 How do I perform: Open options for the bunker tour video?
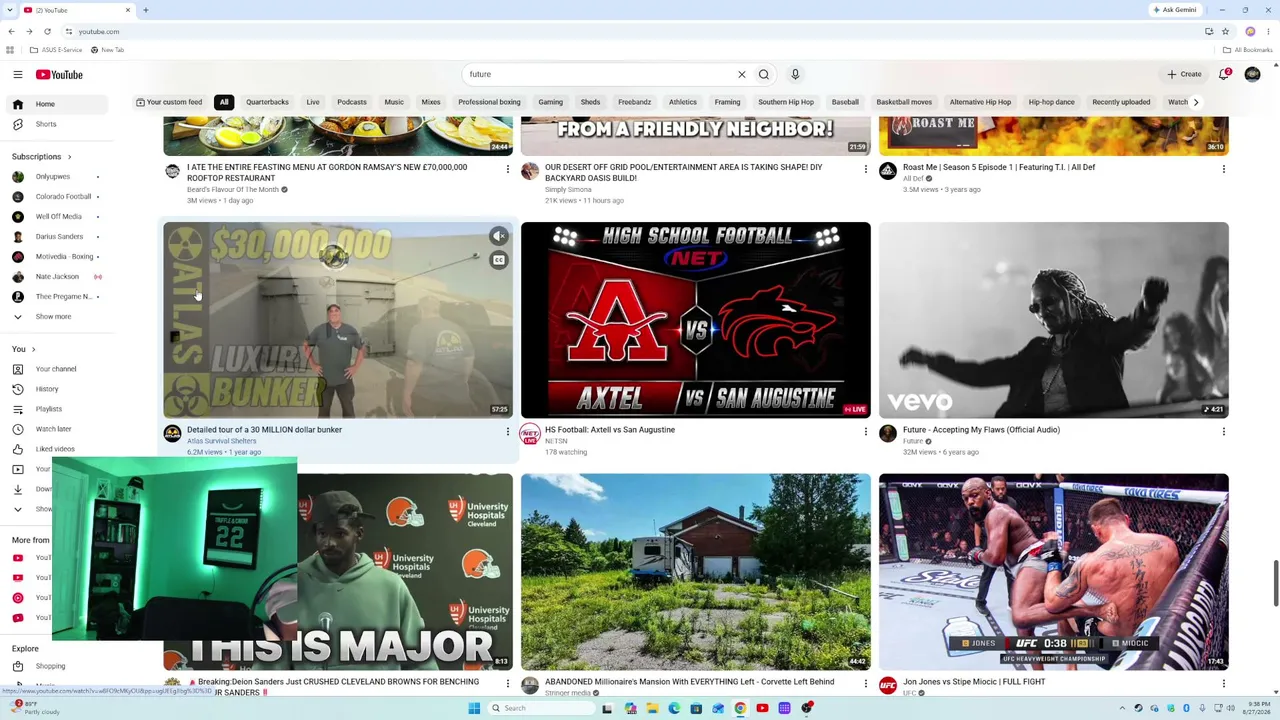(507, 431)
